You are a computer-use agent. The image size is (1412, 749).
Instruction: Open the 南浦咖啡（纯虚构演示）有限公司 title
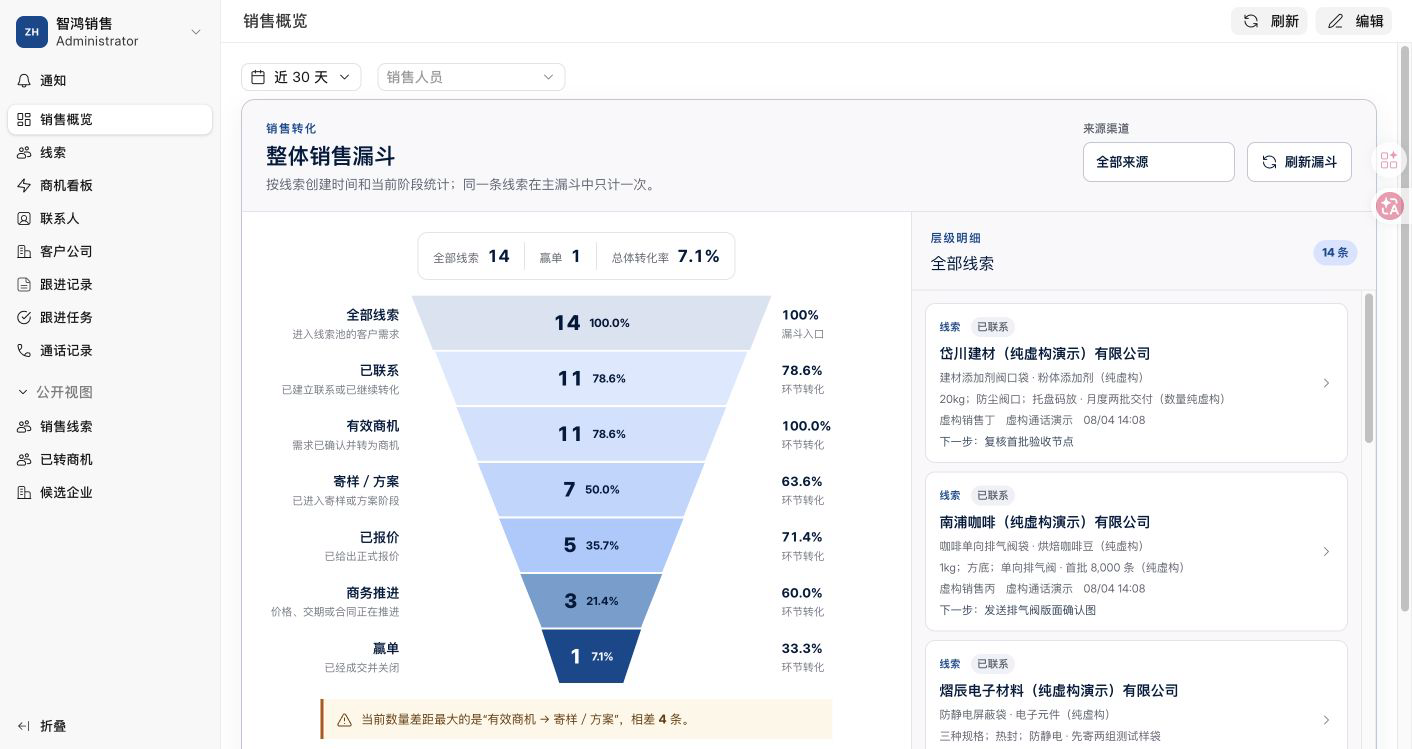[1045, 522]
